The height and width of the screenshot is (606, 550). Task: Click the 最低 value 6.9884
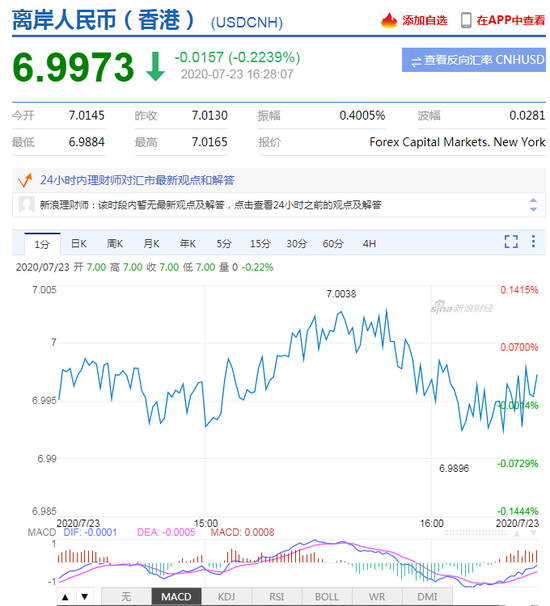87,142
